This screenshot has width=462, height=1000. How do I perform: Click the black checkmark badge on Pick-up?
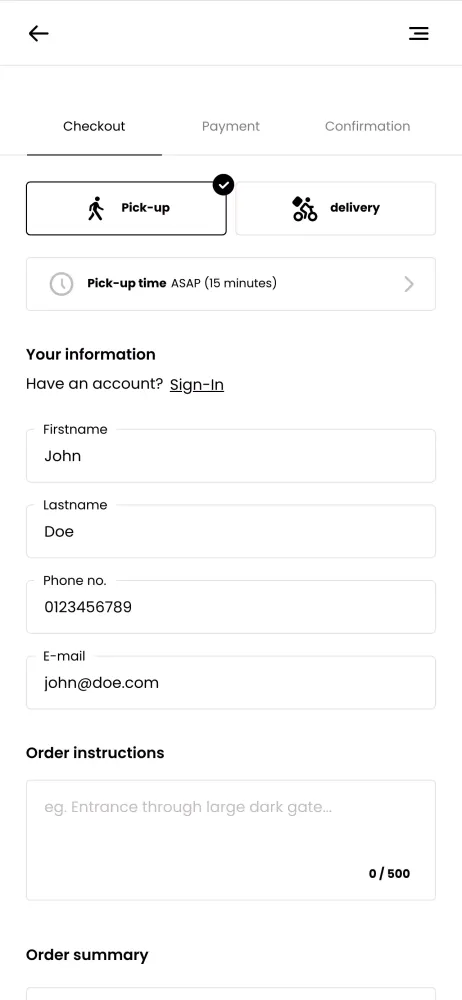coord(223,185)
